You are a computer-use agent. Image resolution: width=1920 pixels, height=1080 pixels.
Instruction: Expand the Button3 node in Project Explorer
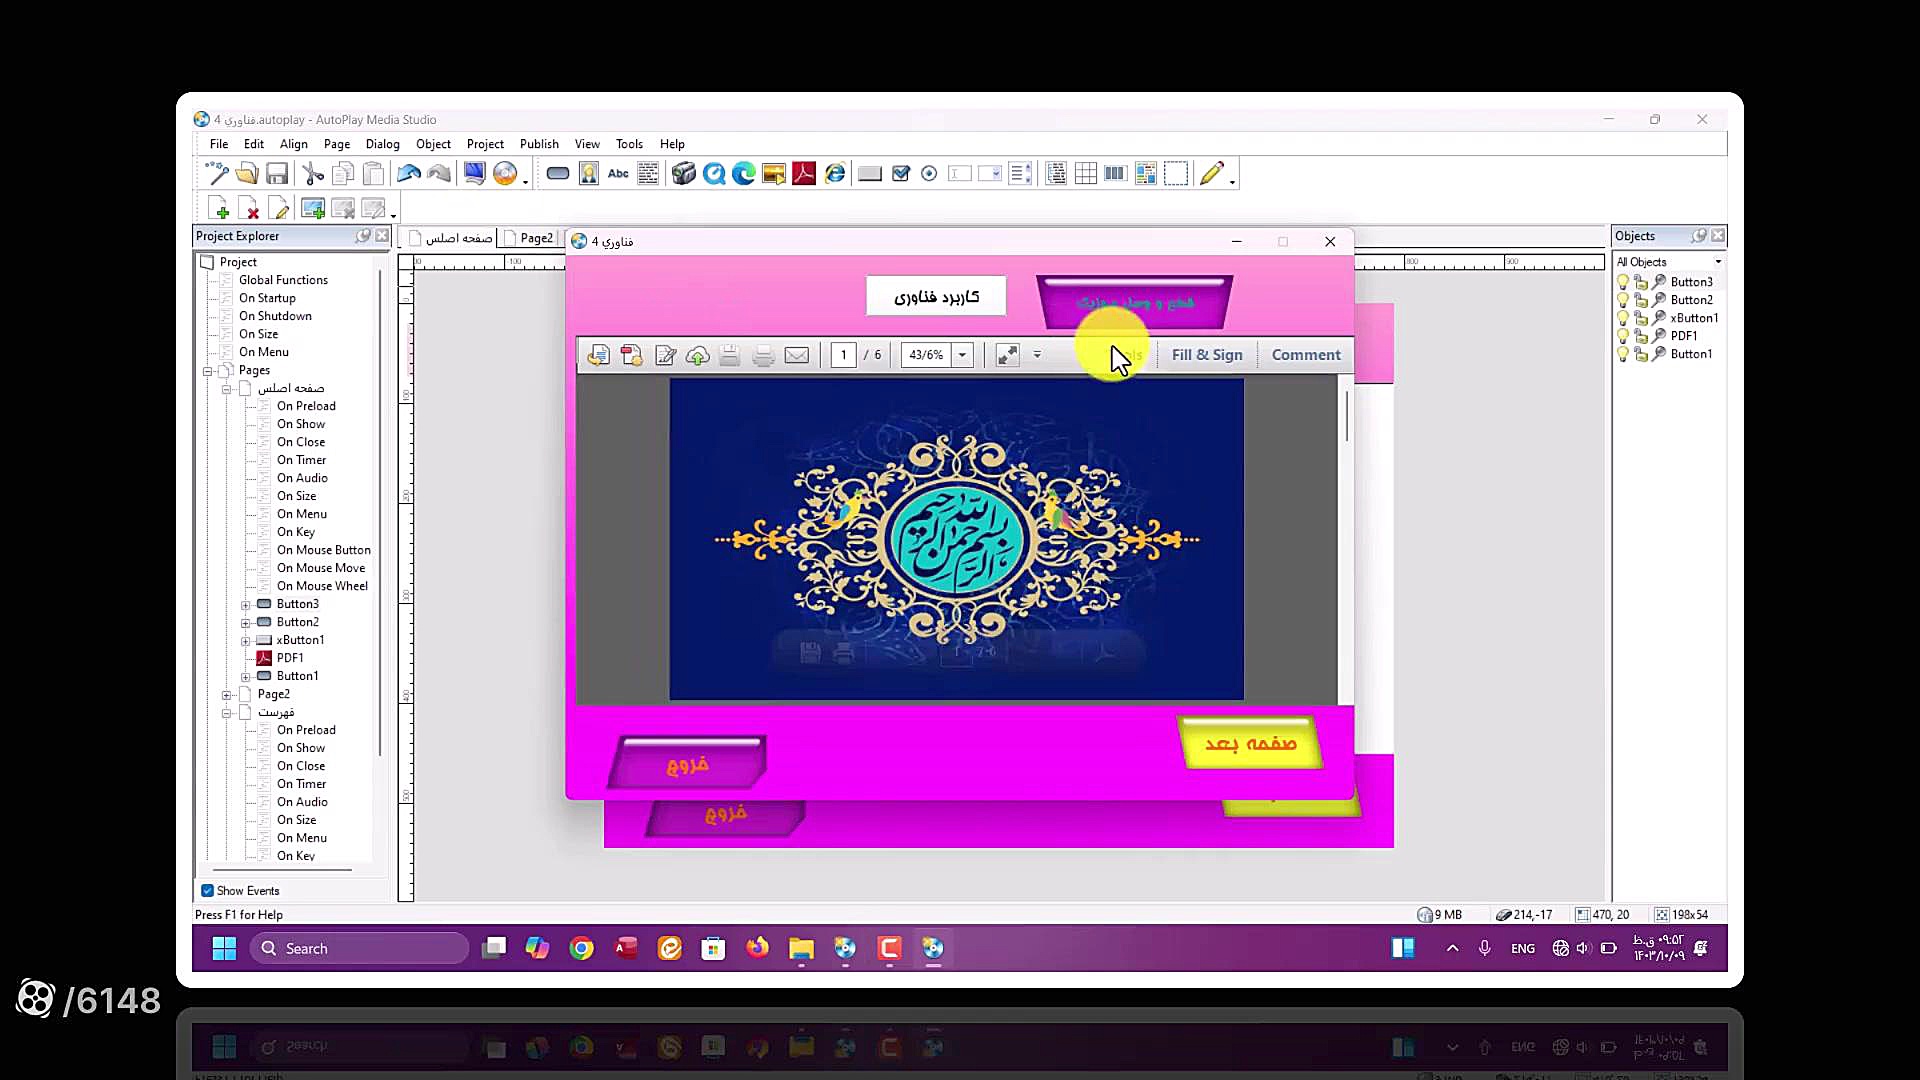(x=246, y=605)
